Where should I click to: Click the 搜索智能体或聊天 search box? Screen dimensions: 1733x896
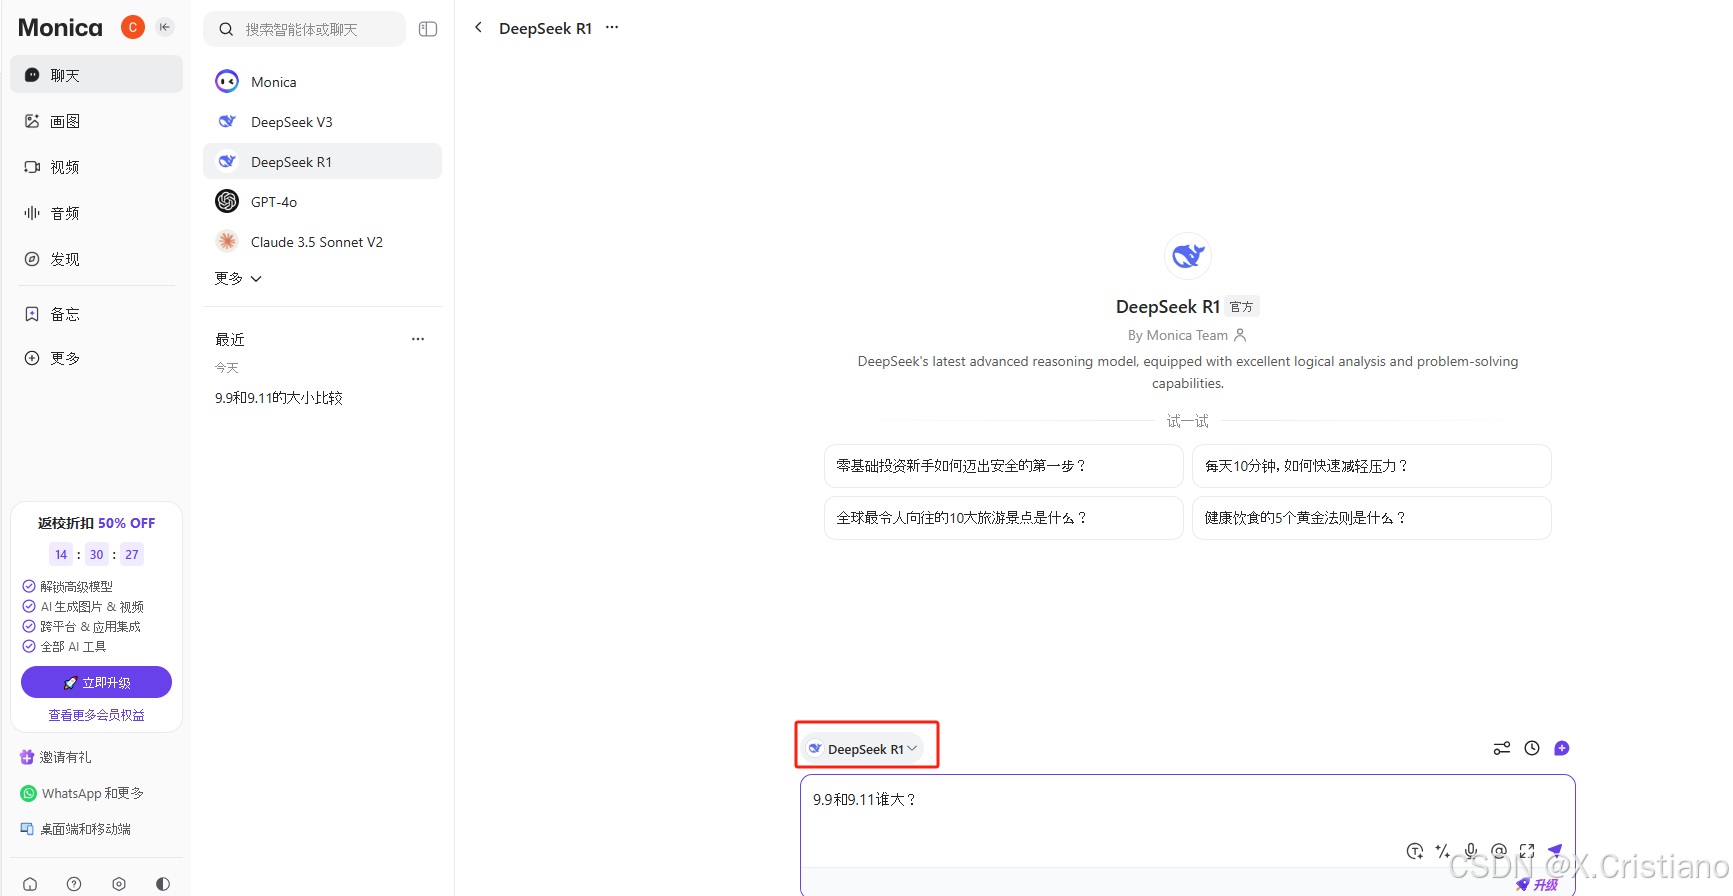pyautogui.click(x=305, y=29)
